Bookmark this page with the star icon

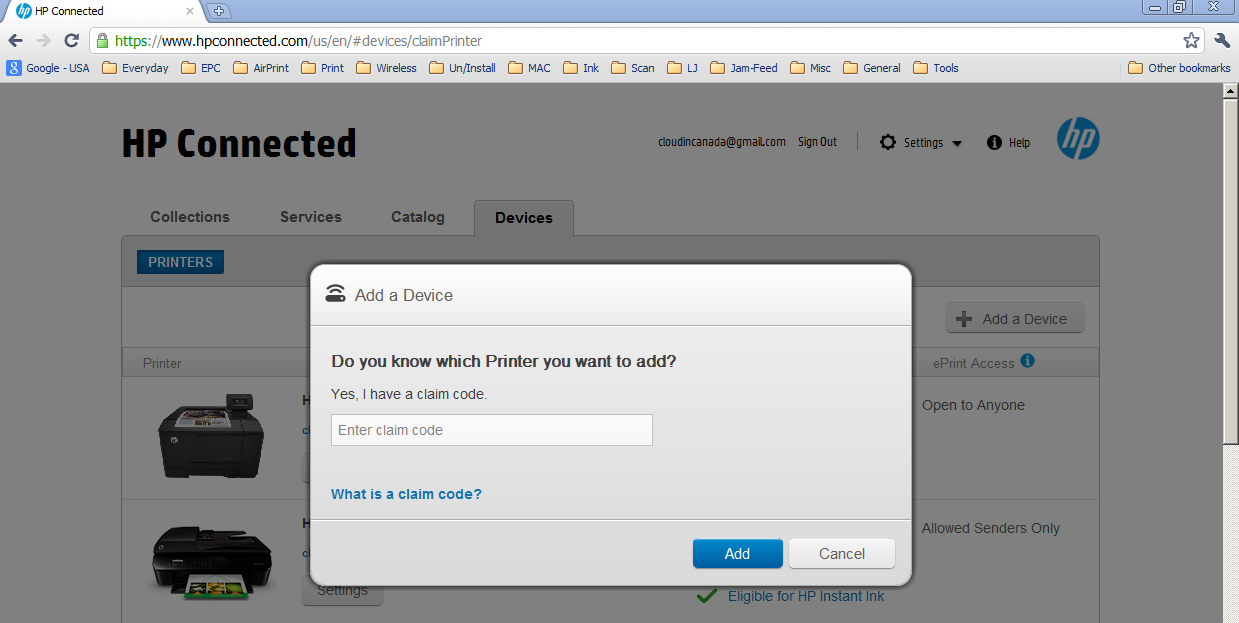pyautogui.click(x=1191, y=41)
